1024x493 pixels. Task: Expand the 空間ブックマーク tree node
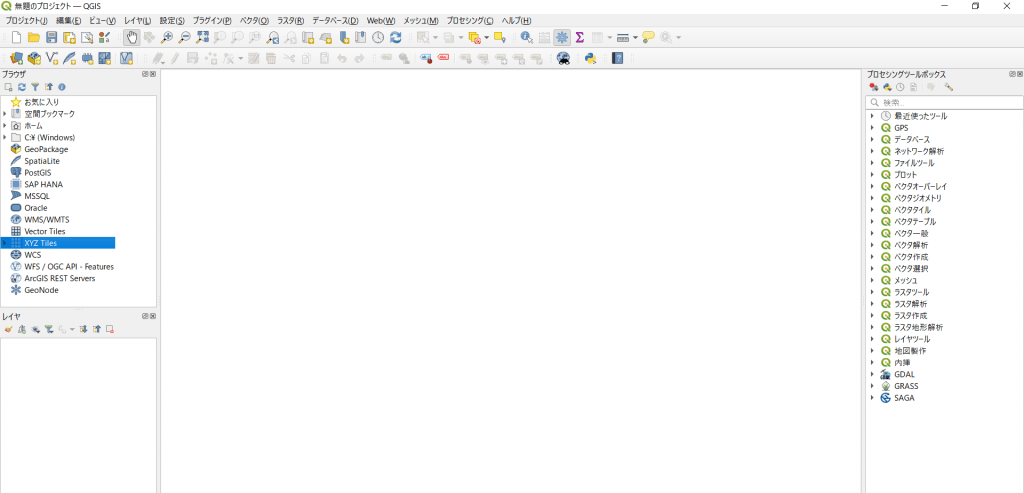coord(5,114)
